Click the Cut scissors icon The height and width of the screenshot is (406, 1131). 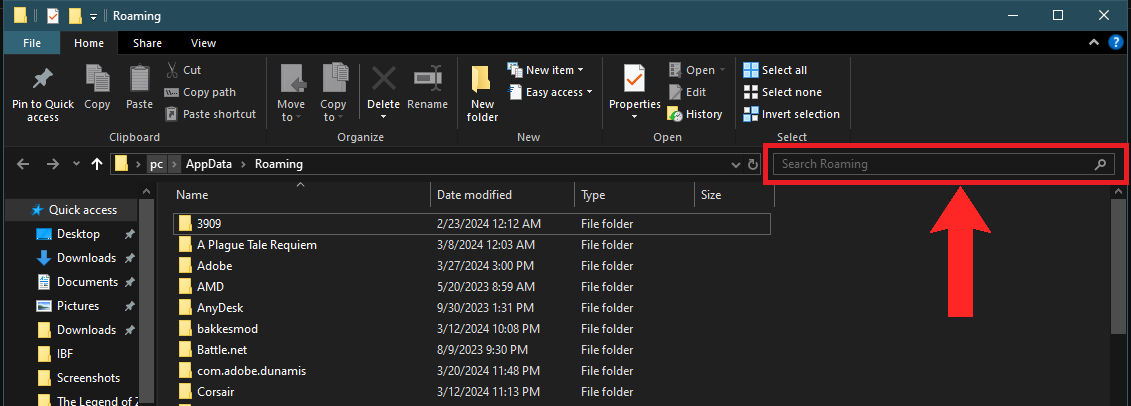171,70
